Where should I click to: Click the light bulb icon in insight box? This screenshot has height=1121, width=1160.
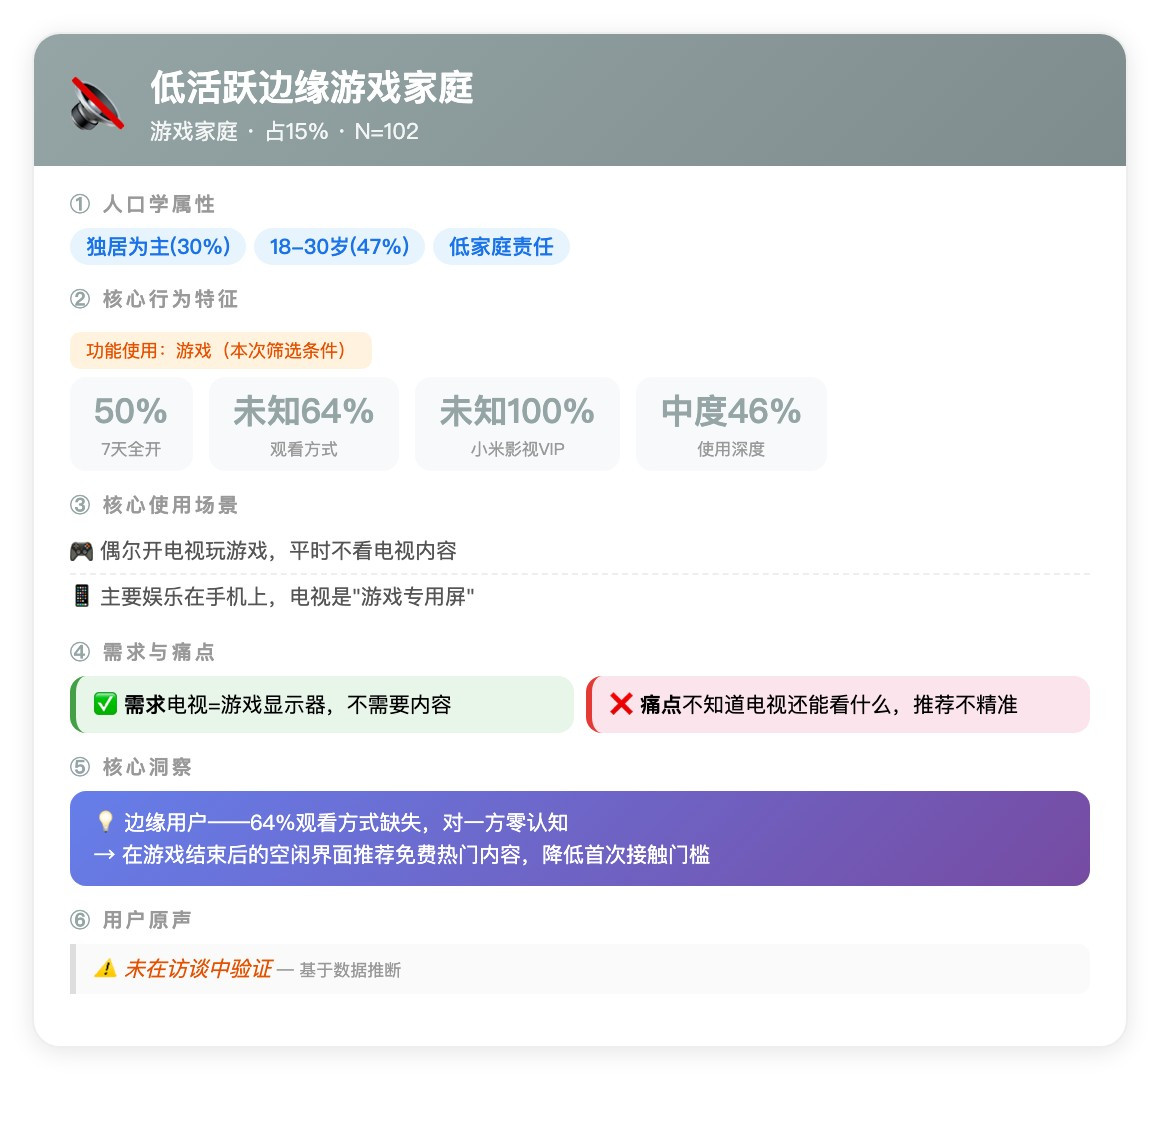105,821
